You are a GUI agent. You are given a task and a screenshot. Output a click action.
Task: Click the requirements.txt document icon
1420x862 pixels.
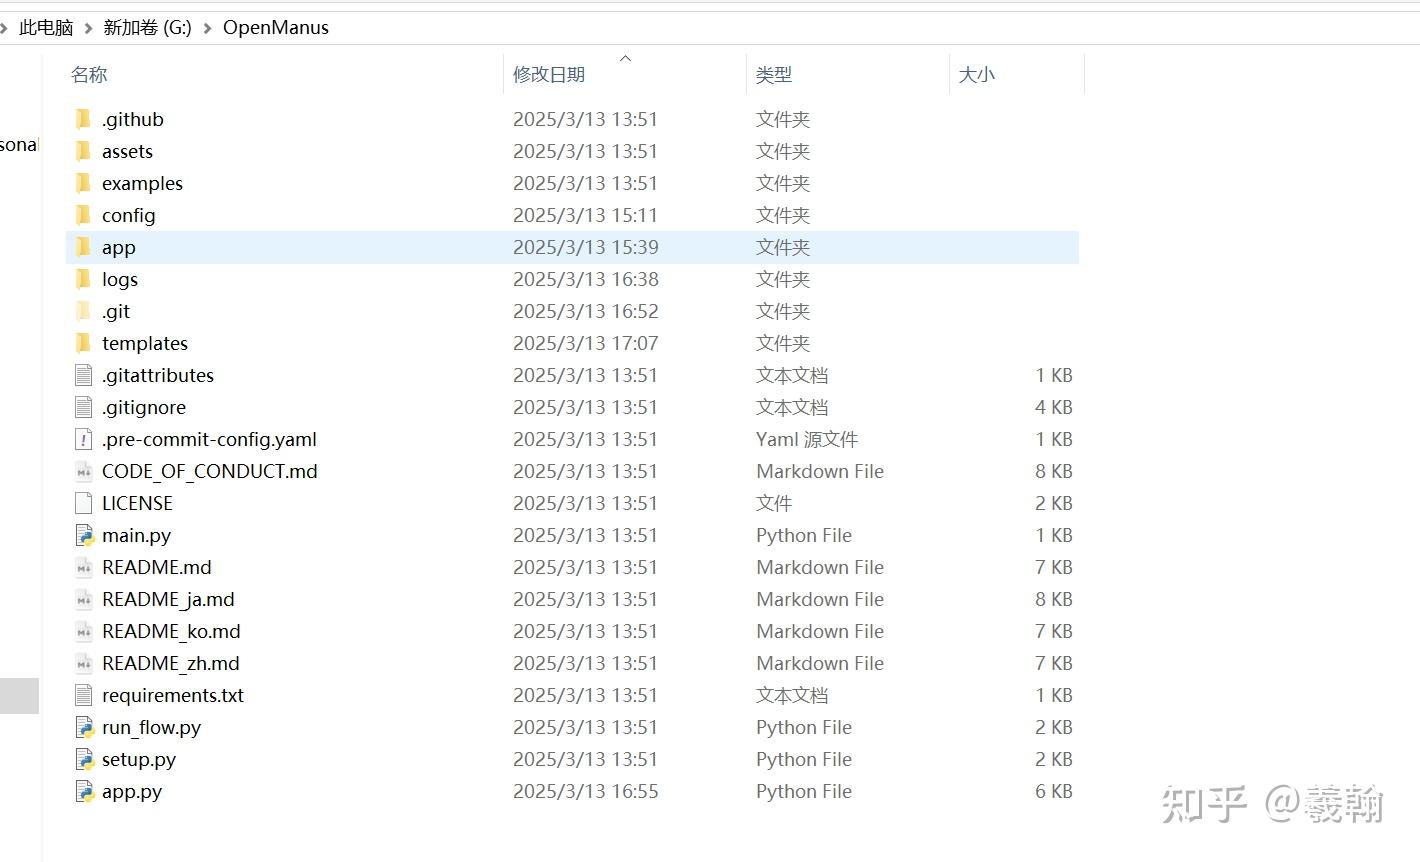84,696
